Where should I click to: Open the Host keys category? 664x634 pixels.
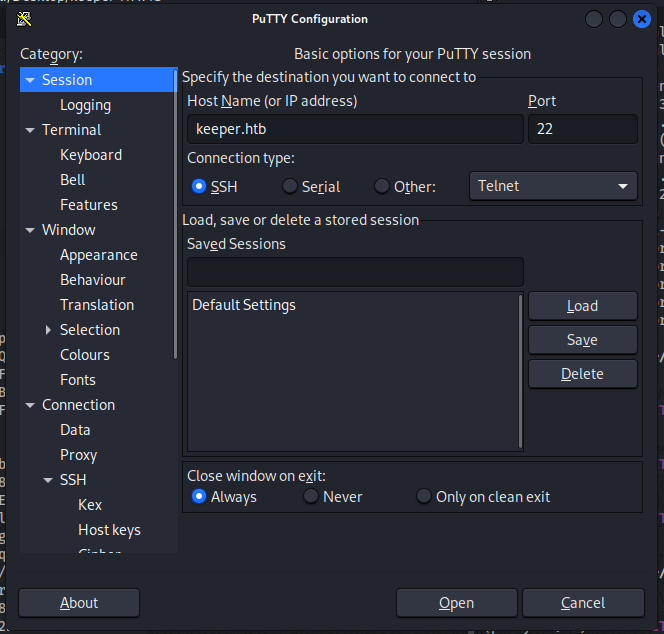(109, 530)
